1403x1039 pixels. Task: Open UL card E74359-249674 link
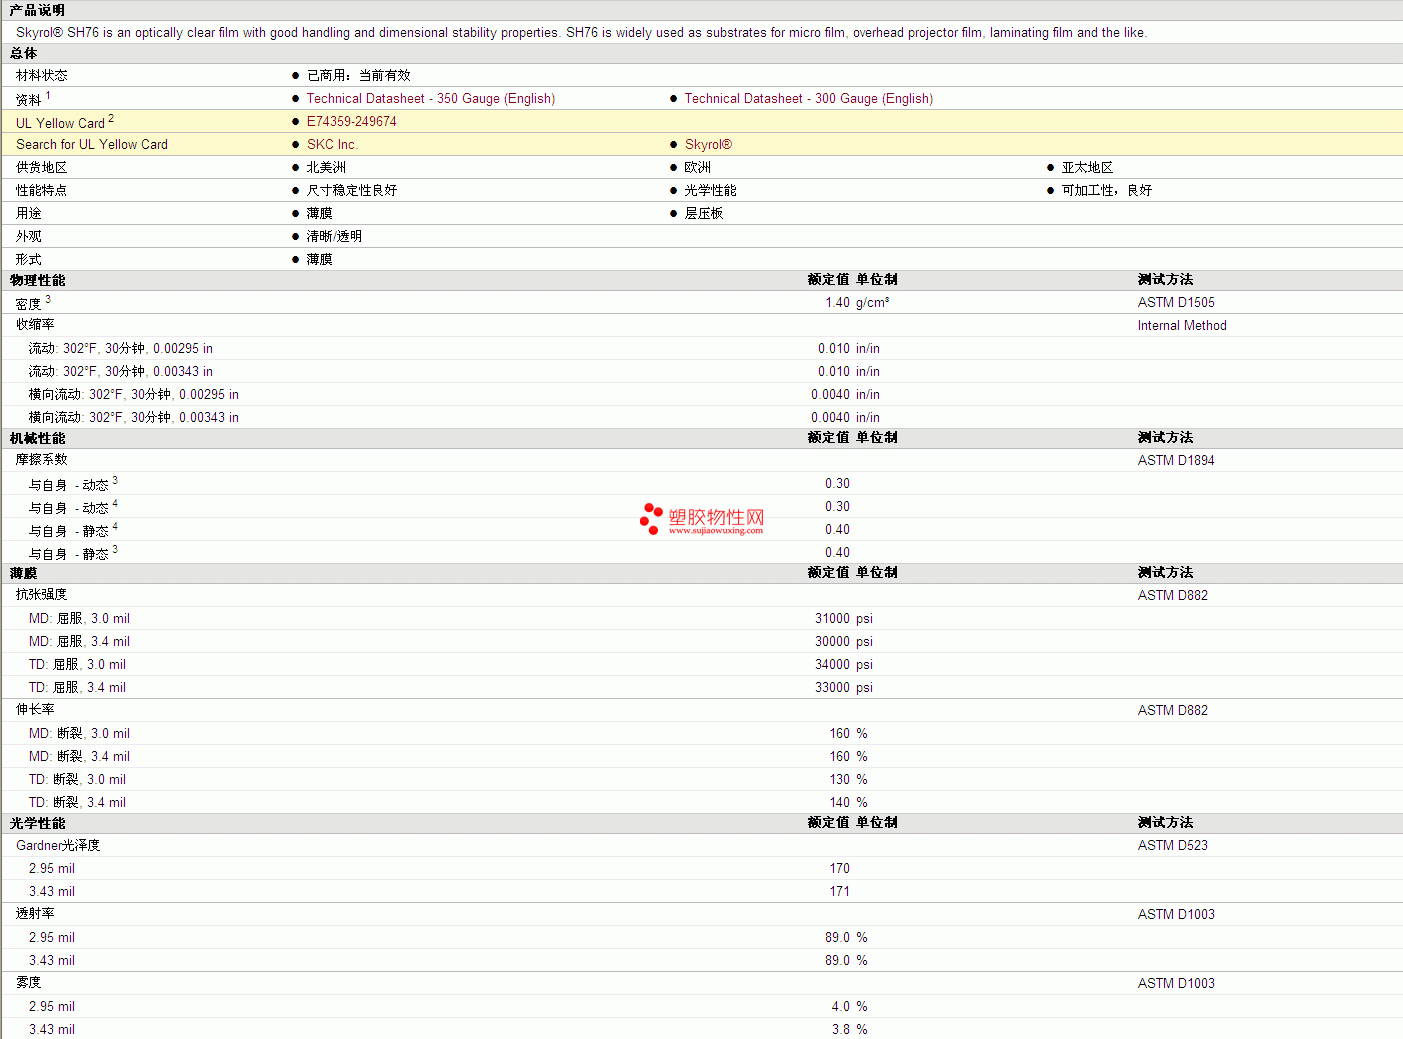[351, 121]
